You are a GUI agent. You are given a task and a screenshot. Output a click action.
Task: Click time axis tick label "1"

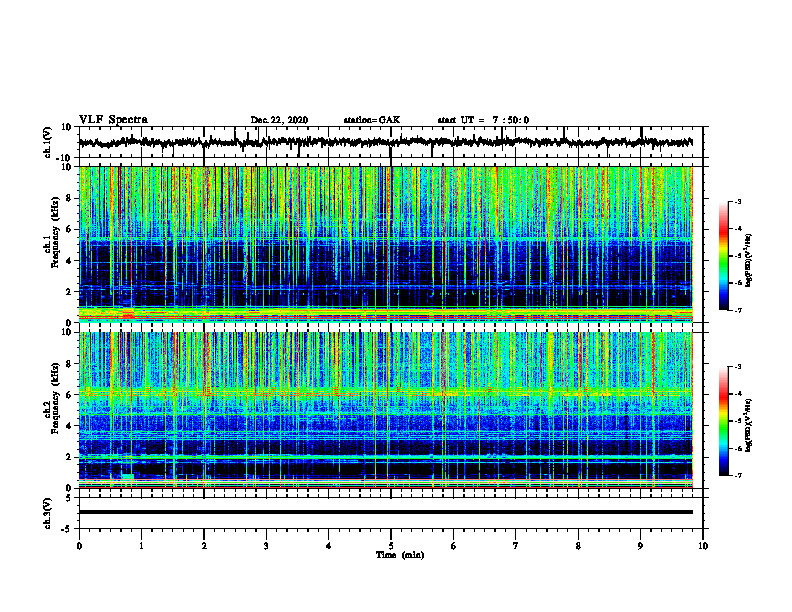[141, 546]
